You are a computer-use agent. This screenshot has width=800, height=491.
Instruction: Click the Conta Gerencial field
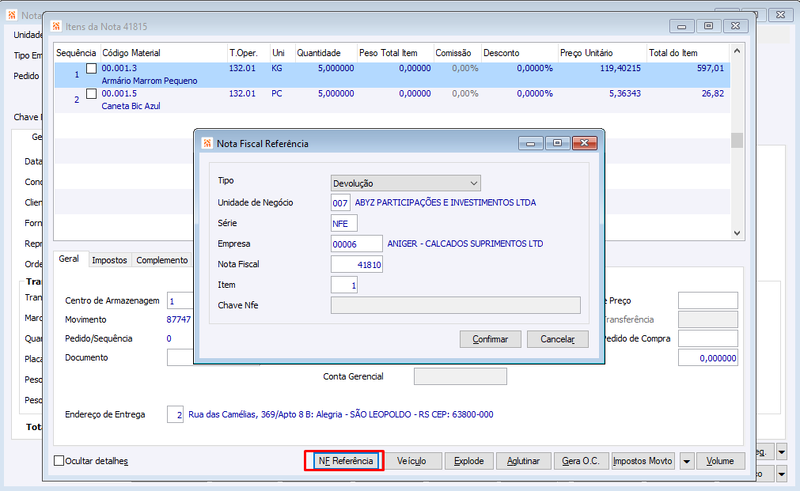tap(460, 377)
